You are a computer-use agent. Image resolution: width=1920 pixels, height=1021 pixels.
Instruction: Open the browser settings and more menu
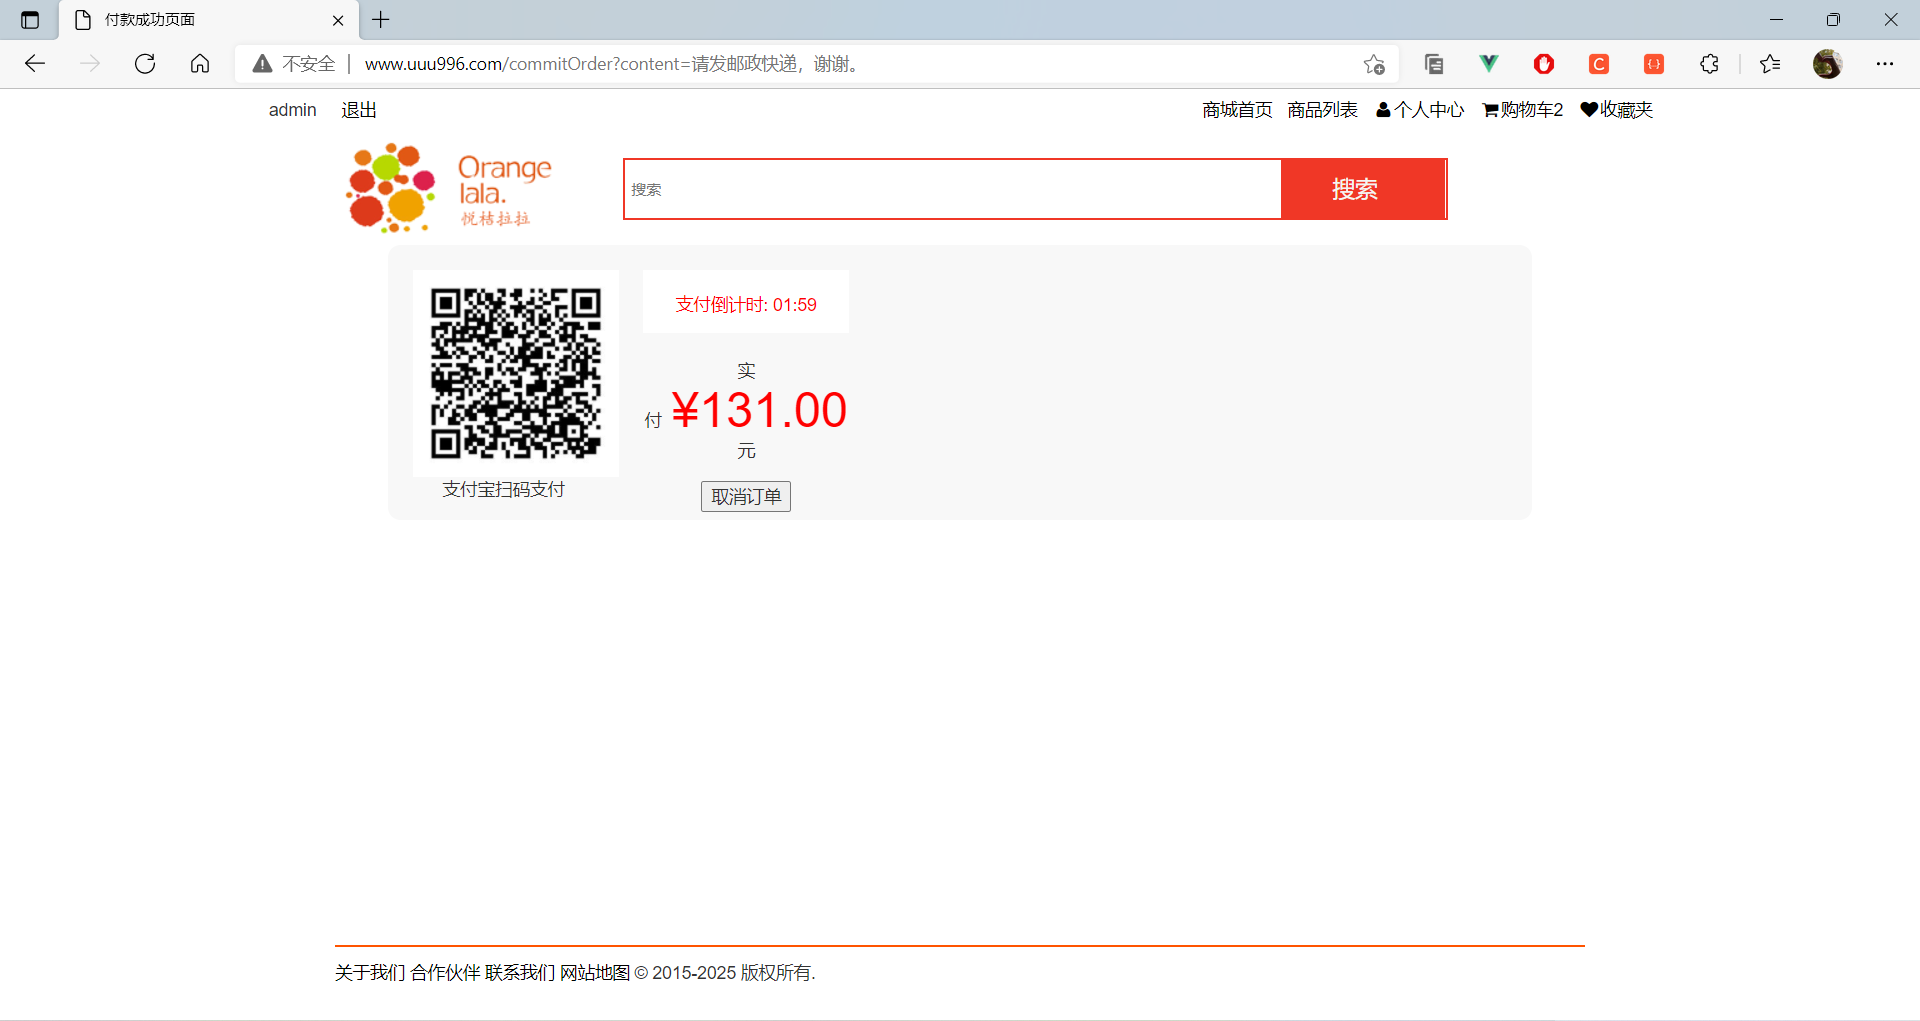[1885, 64]
